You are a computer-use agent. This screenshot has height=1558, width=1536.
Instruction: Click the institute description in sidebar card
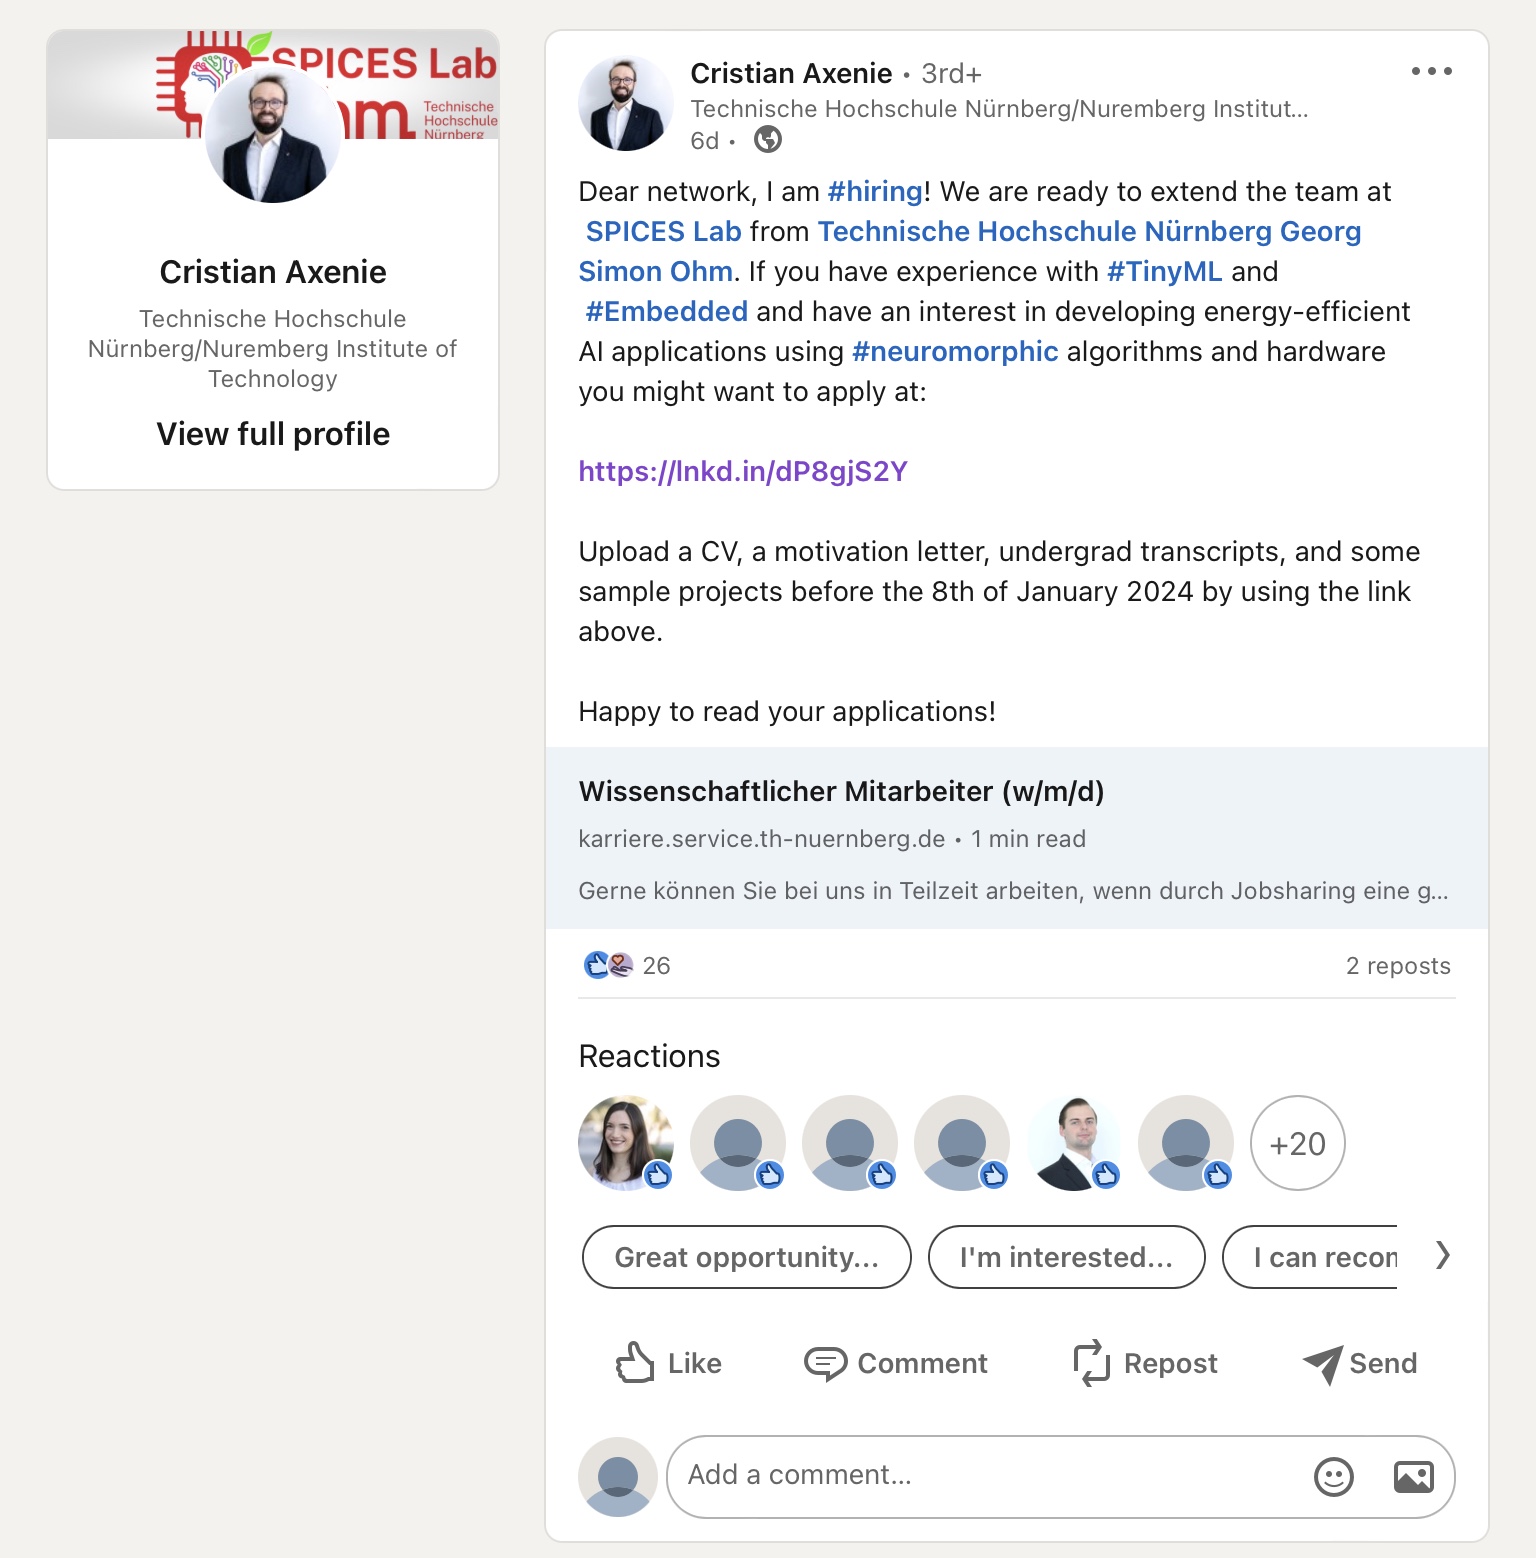[x=273, y=349]
